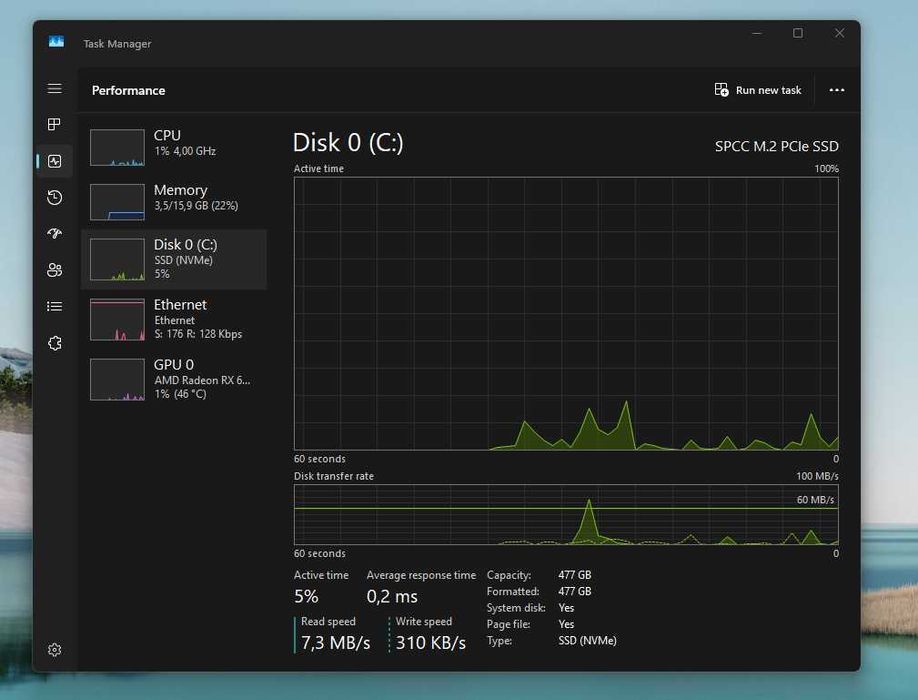The height and width of the screenshot is (700, 918).
Task: Click the Performance page heading
Action: click(128, 90)
